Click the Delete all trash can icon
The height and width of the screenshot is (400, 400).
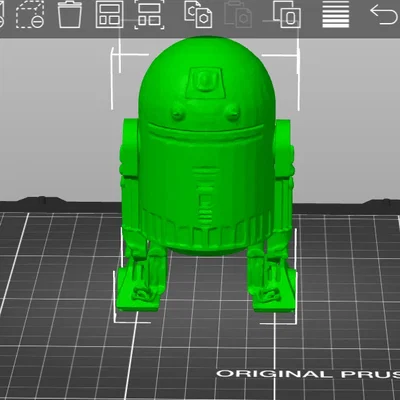pyautogui.click(x=70, y=14)
